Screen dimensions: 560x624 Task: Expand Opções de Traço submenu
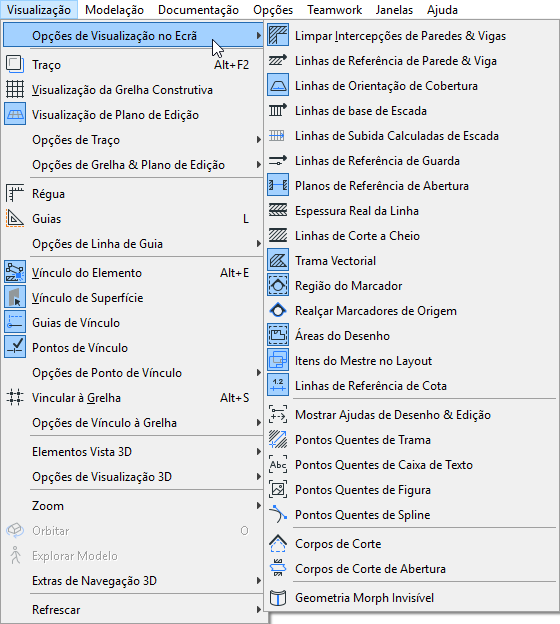click(133, 140)
